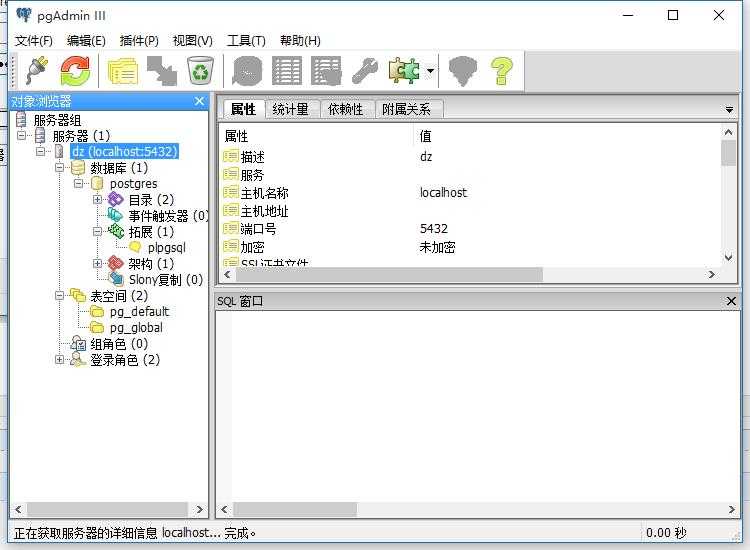
Task: Refresh the selected object with the red-green arrows icon
Action: pos(75,71)
